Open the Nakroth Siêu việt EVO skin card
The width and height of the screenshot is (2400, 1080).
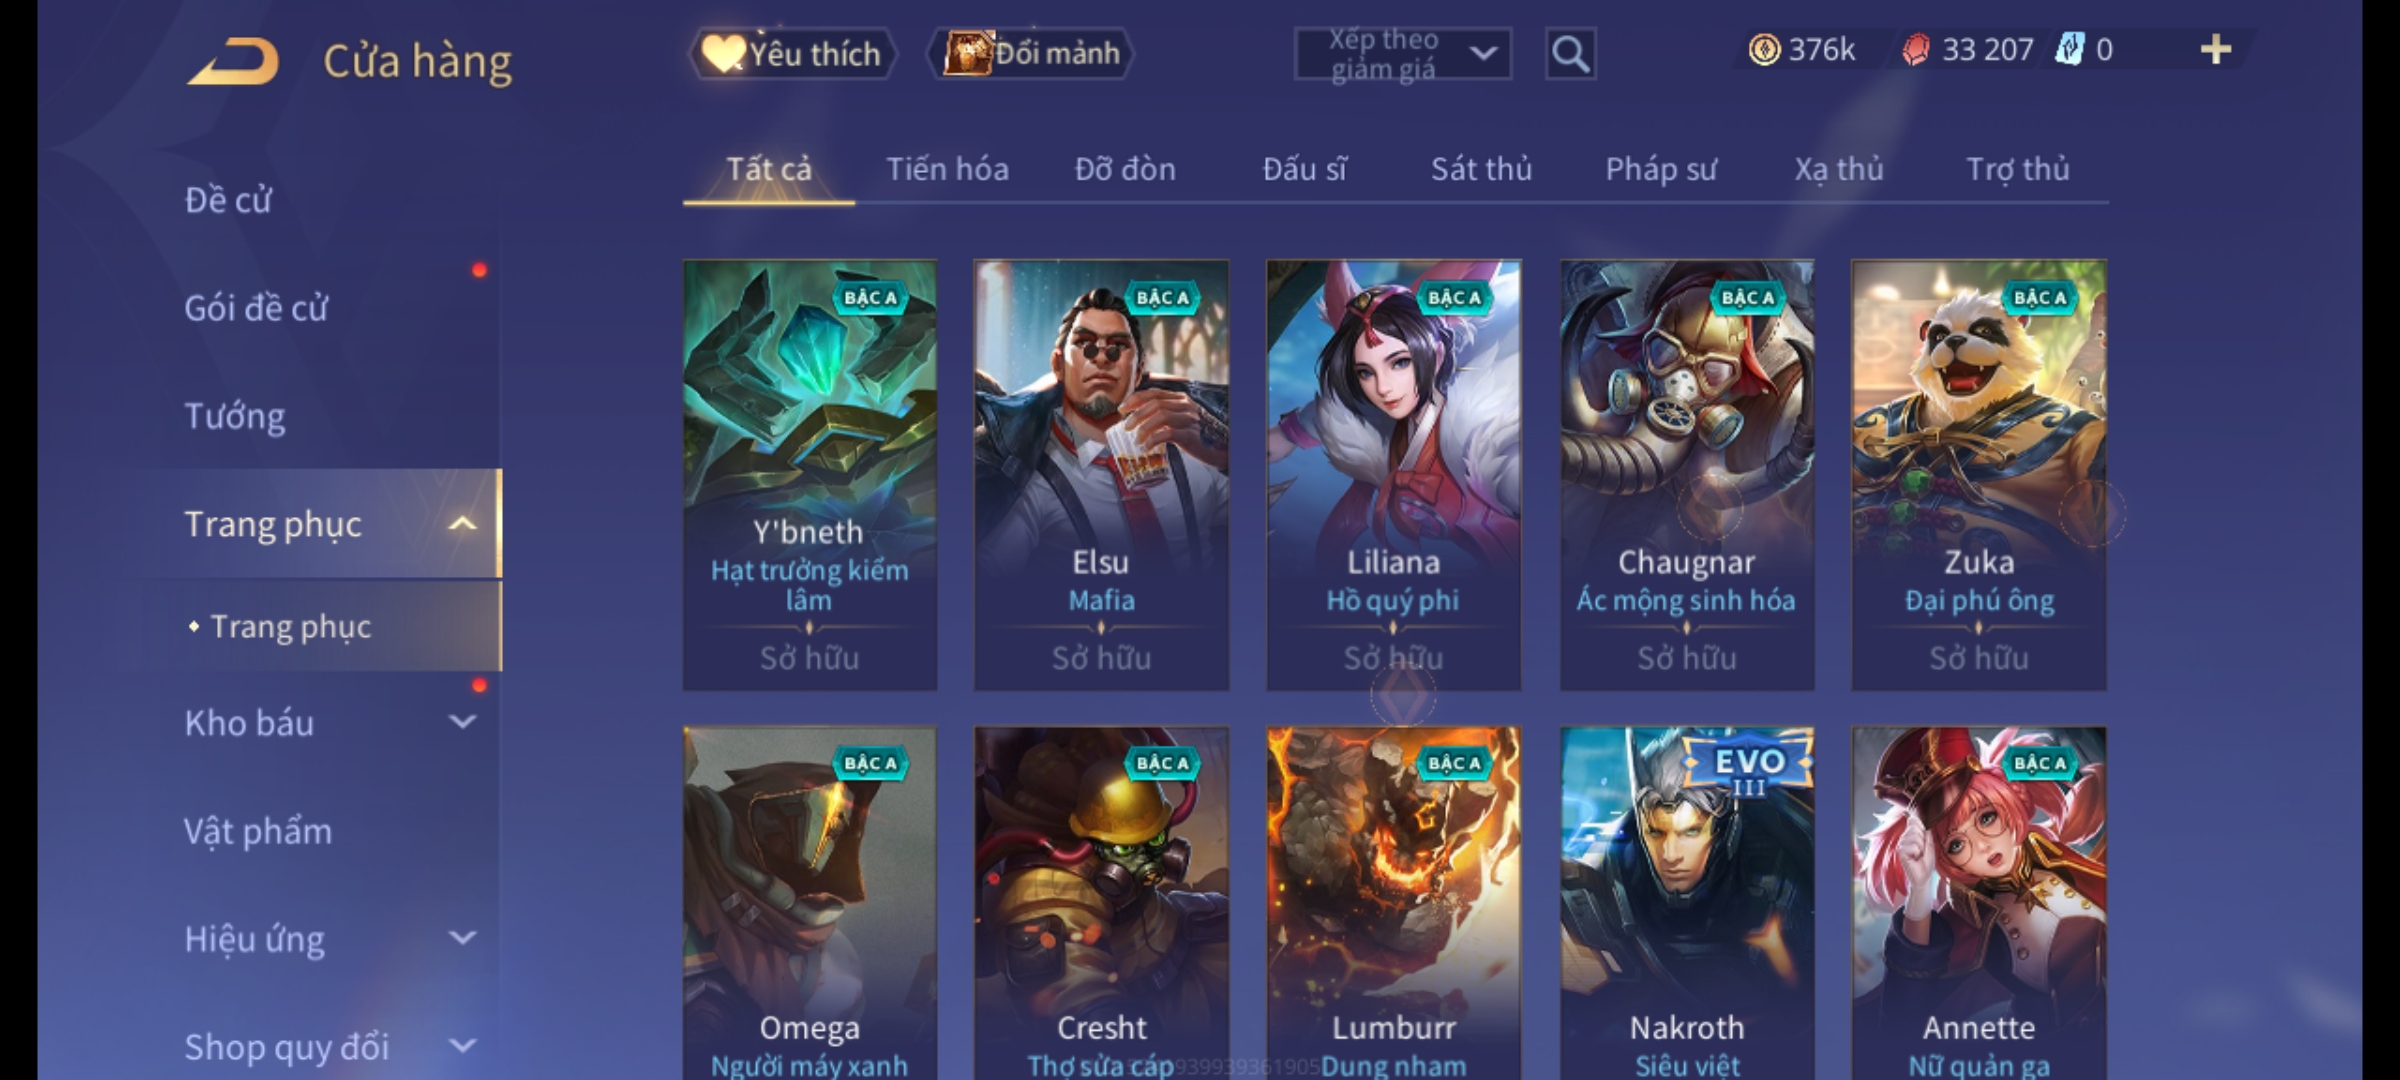(x=1687, y=903)
